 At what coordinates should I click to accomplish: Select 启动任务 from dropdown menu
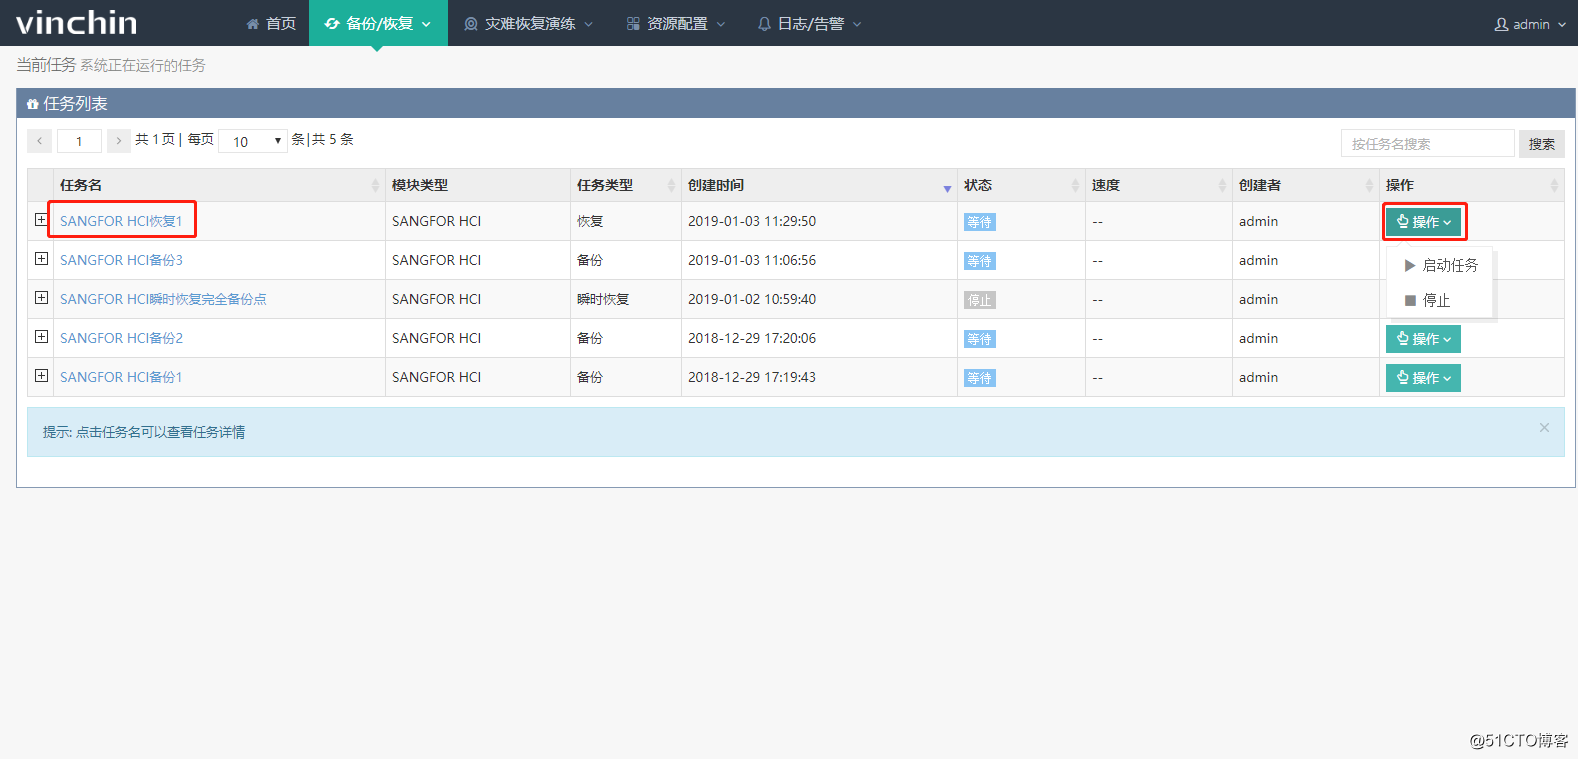tap(1440, 265)
